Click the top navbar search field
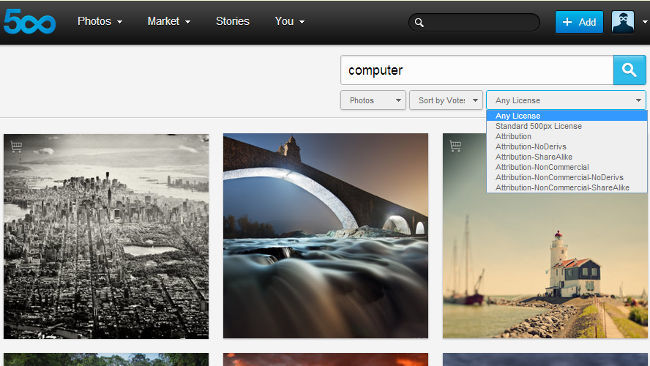The height and width of the screenshot is (366, 650). [x=474, y=22]
